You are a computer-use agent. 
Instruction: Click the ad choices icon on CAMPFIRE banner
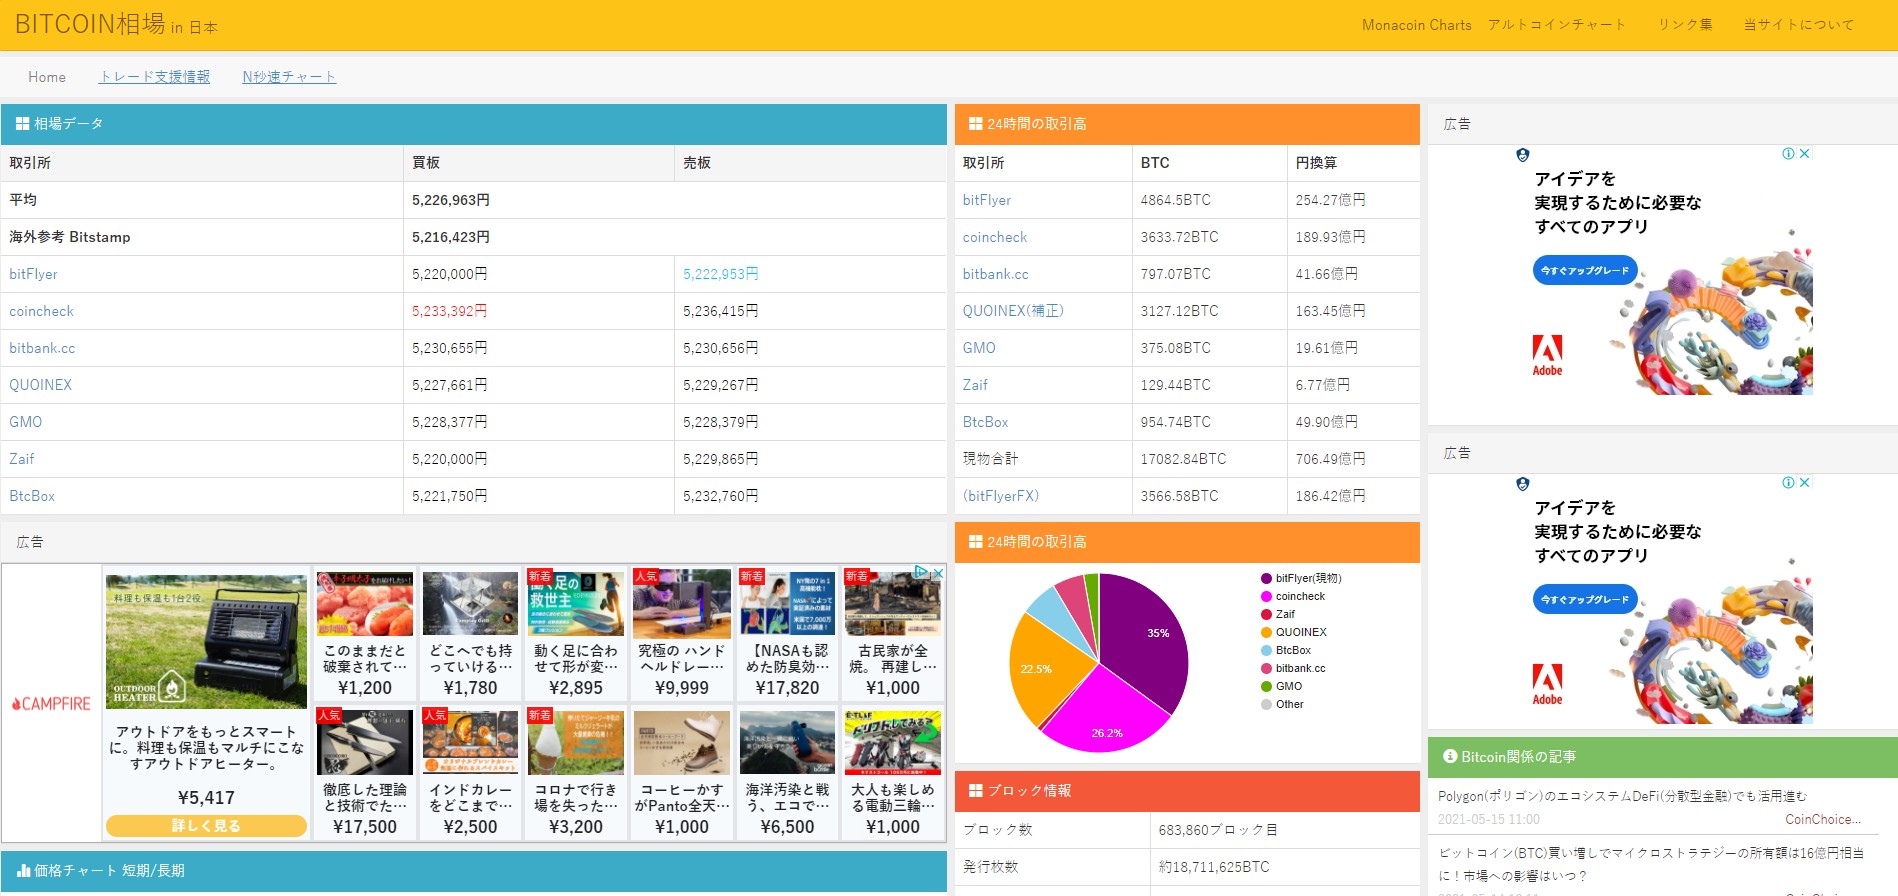click(x=923, y=573)
